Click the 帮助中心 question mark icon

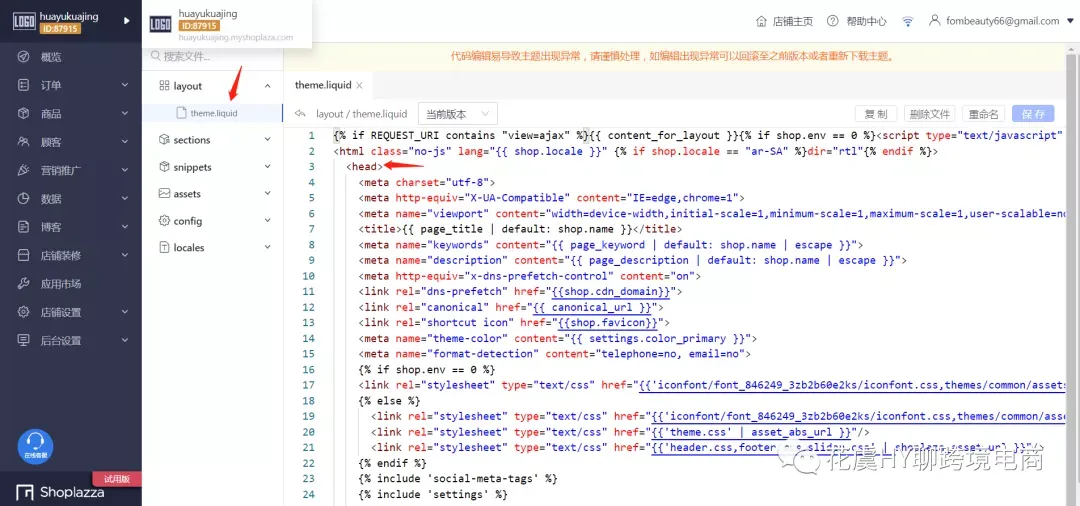(x=833, y=21)
